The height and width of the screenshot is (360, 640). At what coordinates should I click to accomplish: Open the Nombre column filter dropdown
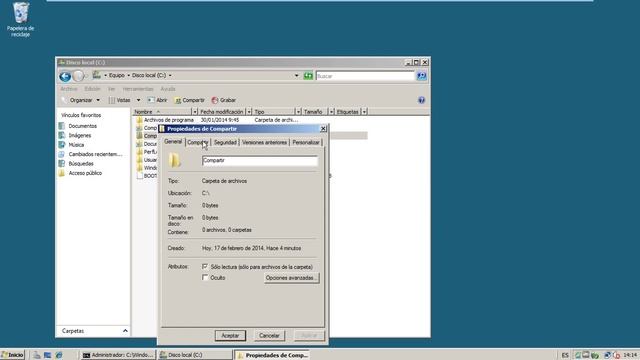click(195, 111)
